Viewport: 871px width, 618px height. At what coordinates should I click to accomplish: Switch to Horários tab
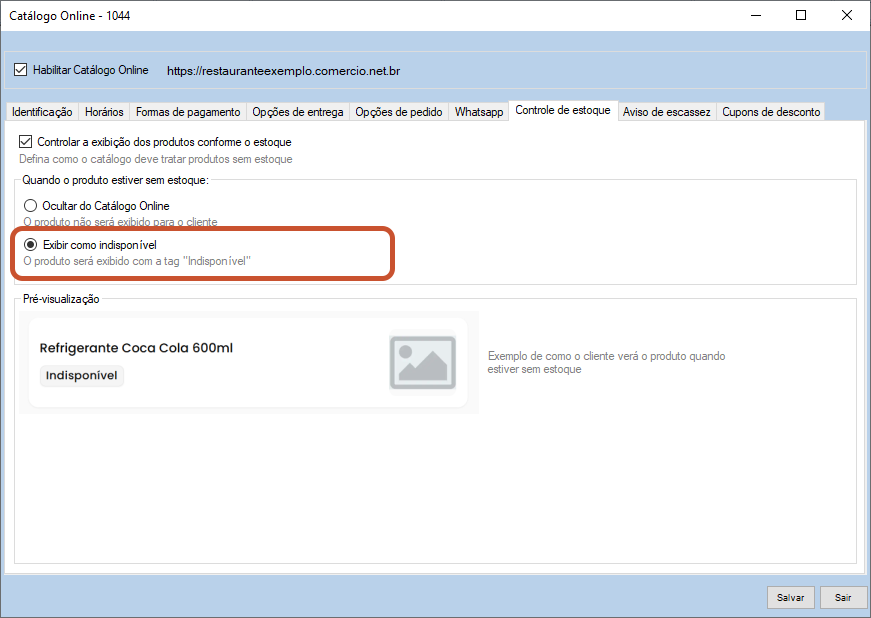[104, 112]
